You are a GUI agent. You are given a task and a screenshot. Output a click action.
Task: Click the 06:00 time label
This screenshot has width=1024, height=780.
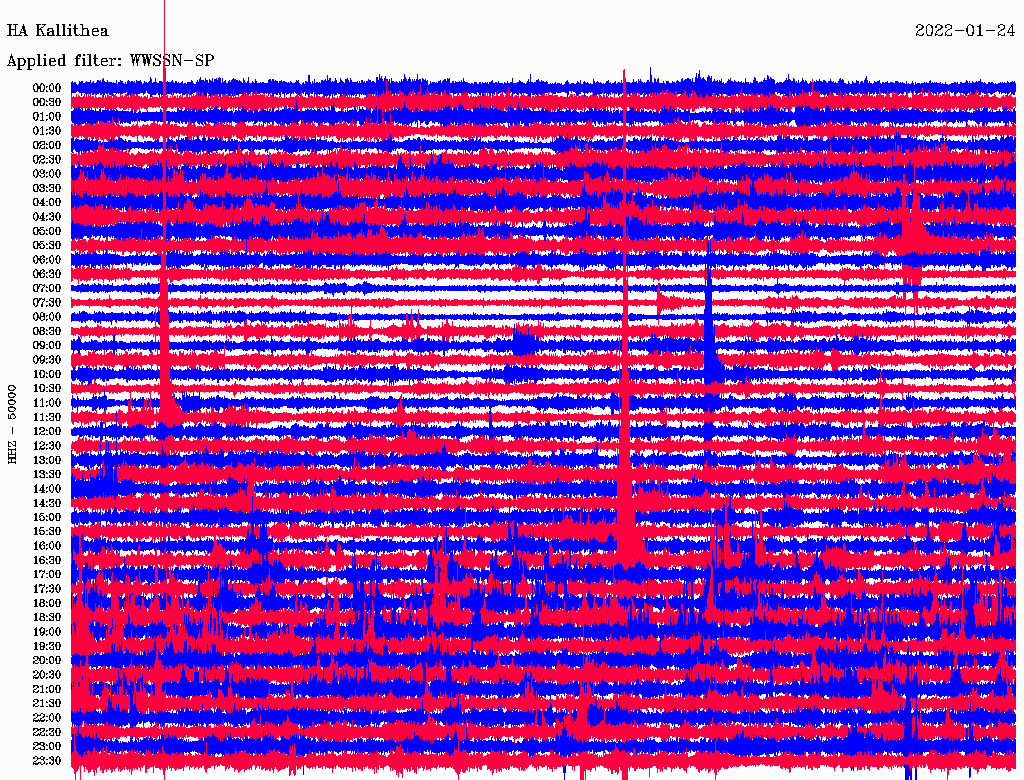tap(46, 260)
